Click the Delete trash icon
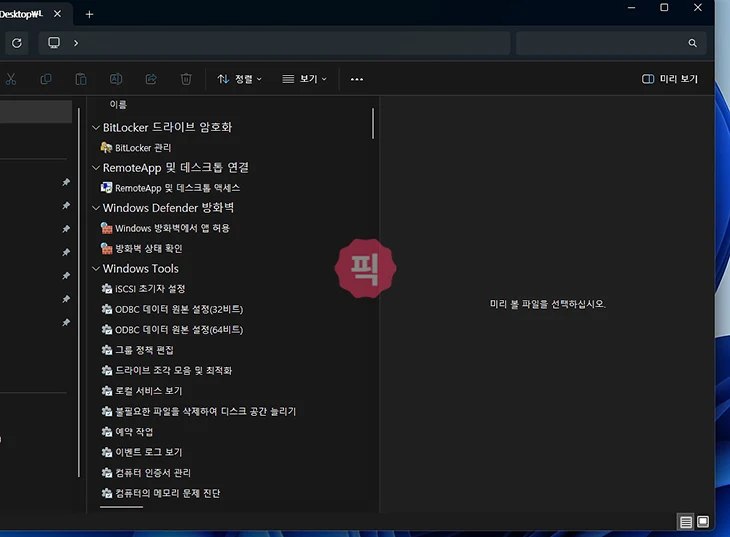Image resolution: width=730 pixels, height=537 pixels. pyautogui.click(x=186, y=79)
